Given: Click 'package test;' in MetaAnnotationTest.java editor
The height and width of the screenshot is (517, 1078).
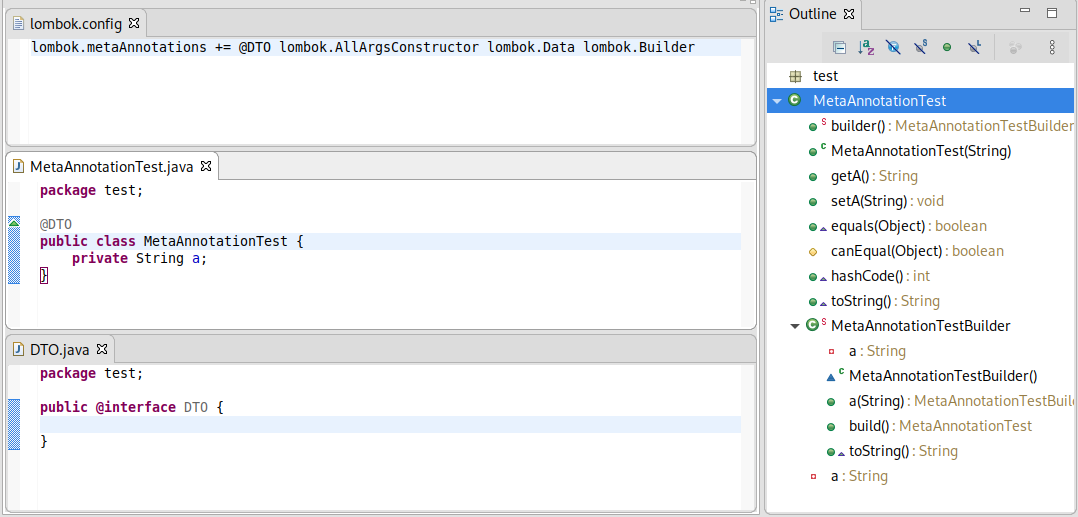Looking at the screenshot, I should point(91,190).
